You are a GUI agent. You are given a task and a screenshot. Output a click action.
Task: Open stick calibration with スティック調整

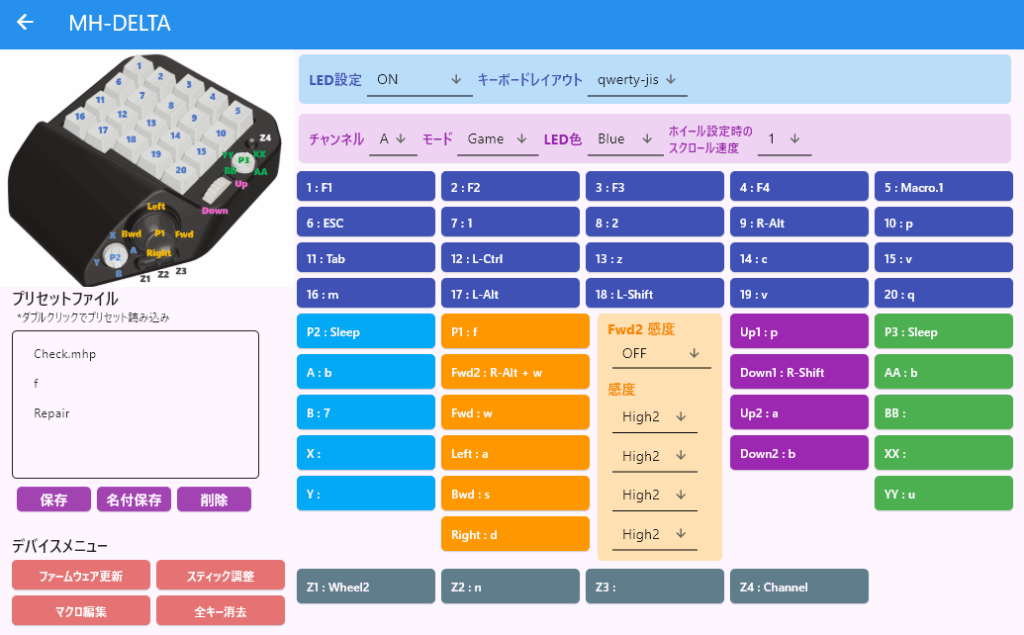click(x=220, y=575)
